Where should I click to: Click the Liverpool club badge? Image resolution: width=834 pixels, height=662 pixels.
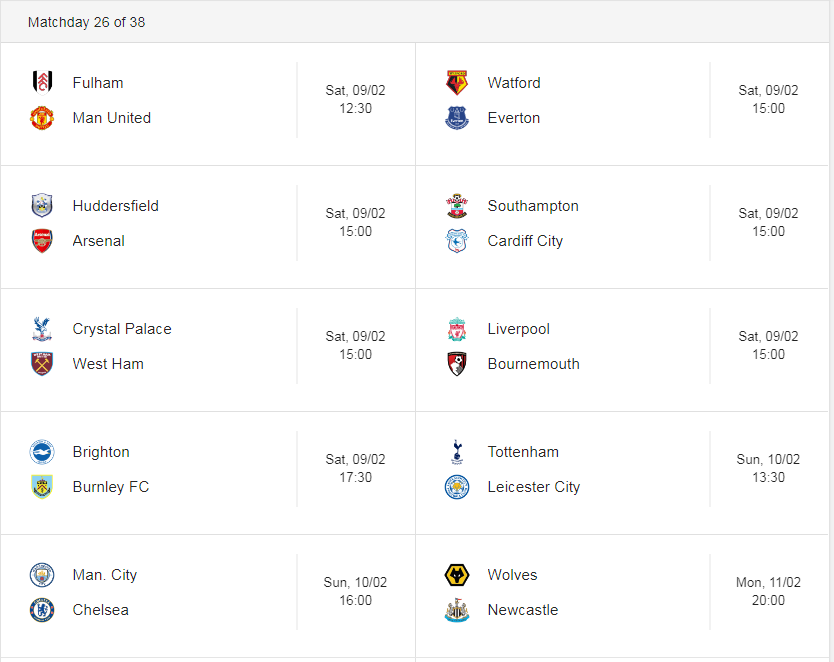(x=457, y=329)
